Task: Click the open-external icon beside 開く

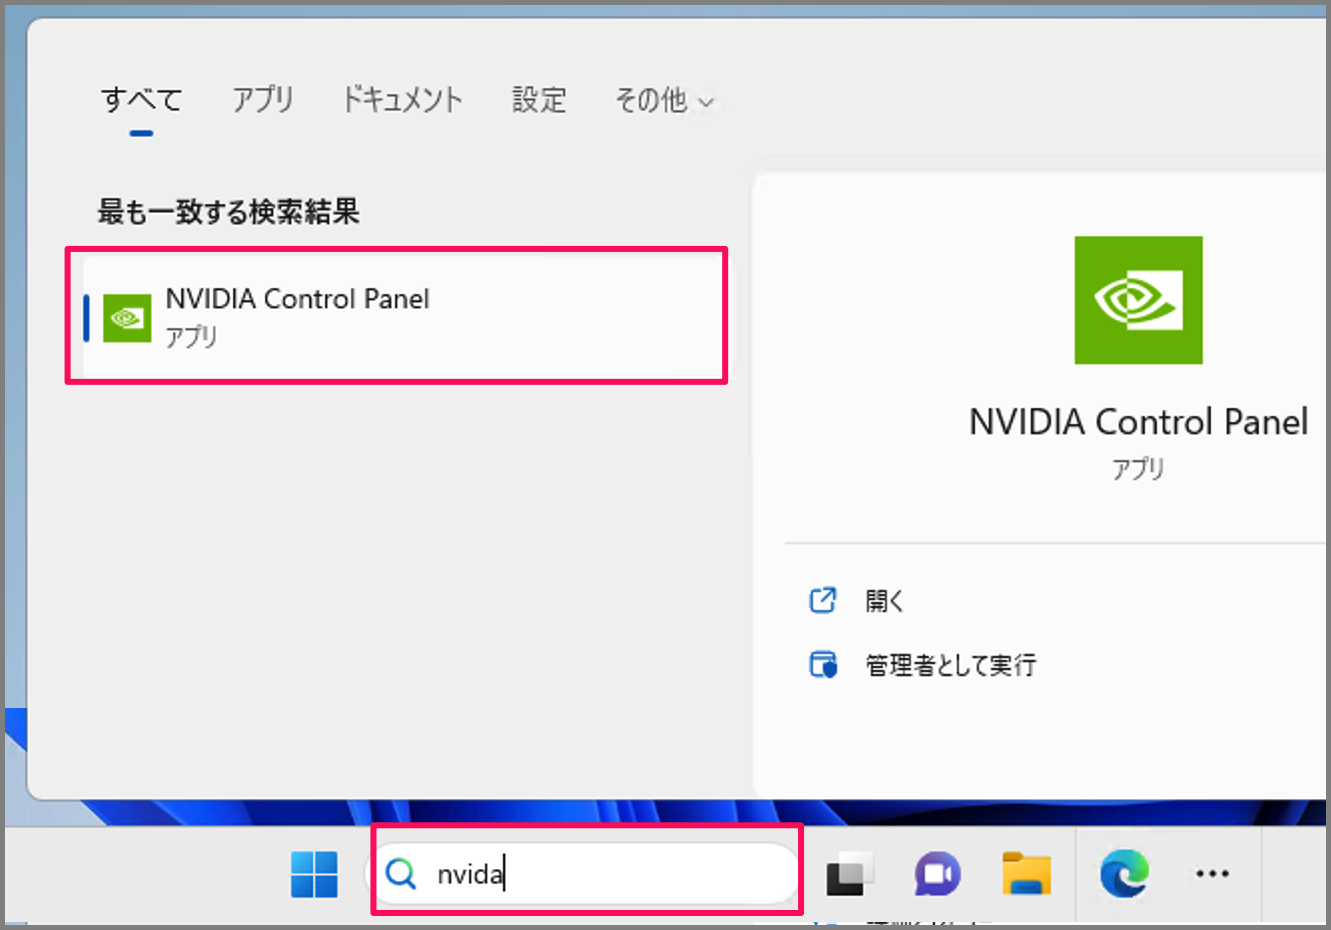Action: point(822,600)
